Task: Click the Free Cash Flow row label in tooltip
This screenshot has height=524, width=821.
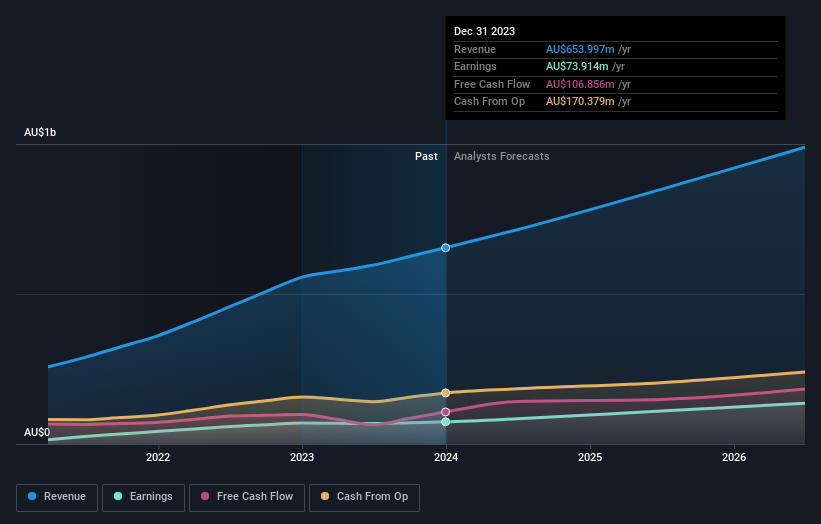Action: click(x=492, y=84)
